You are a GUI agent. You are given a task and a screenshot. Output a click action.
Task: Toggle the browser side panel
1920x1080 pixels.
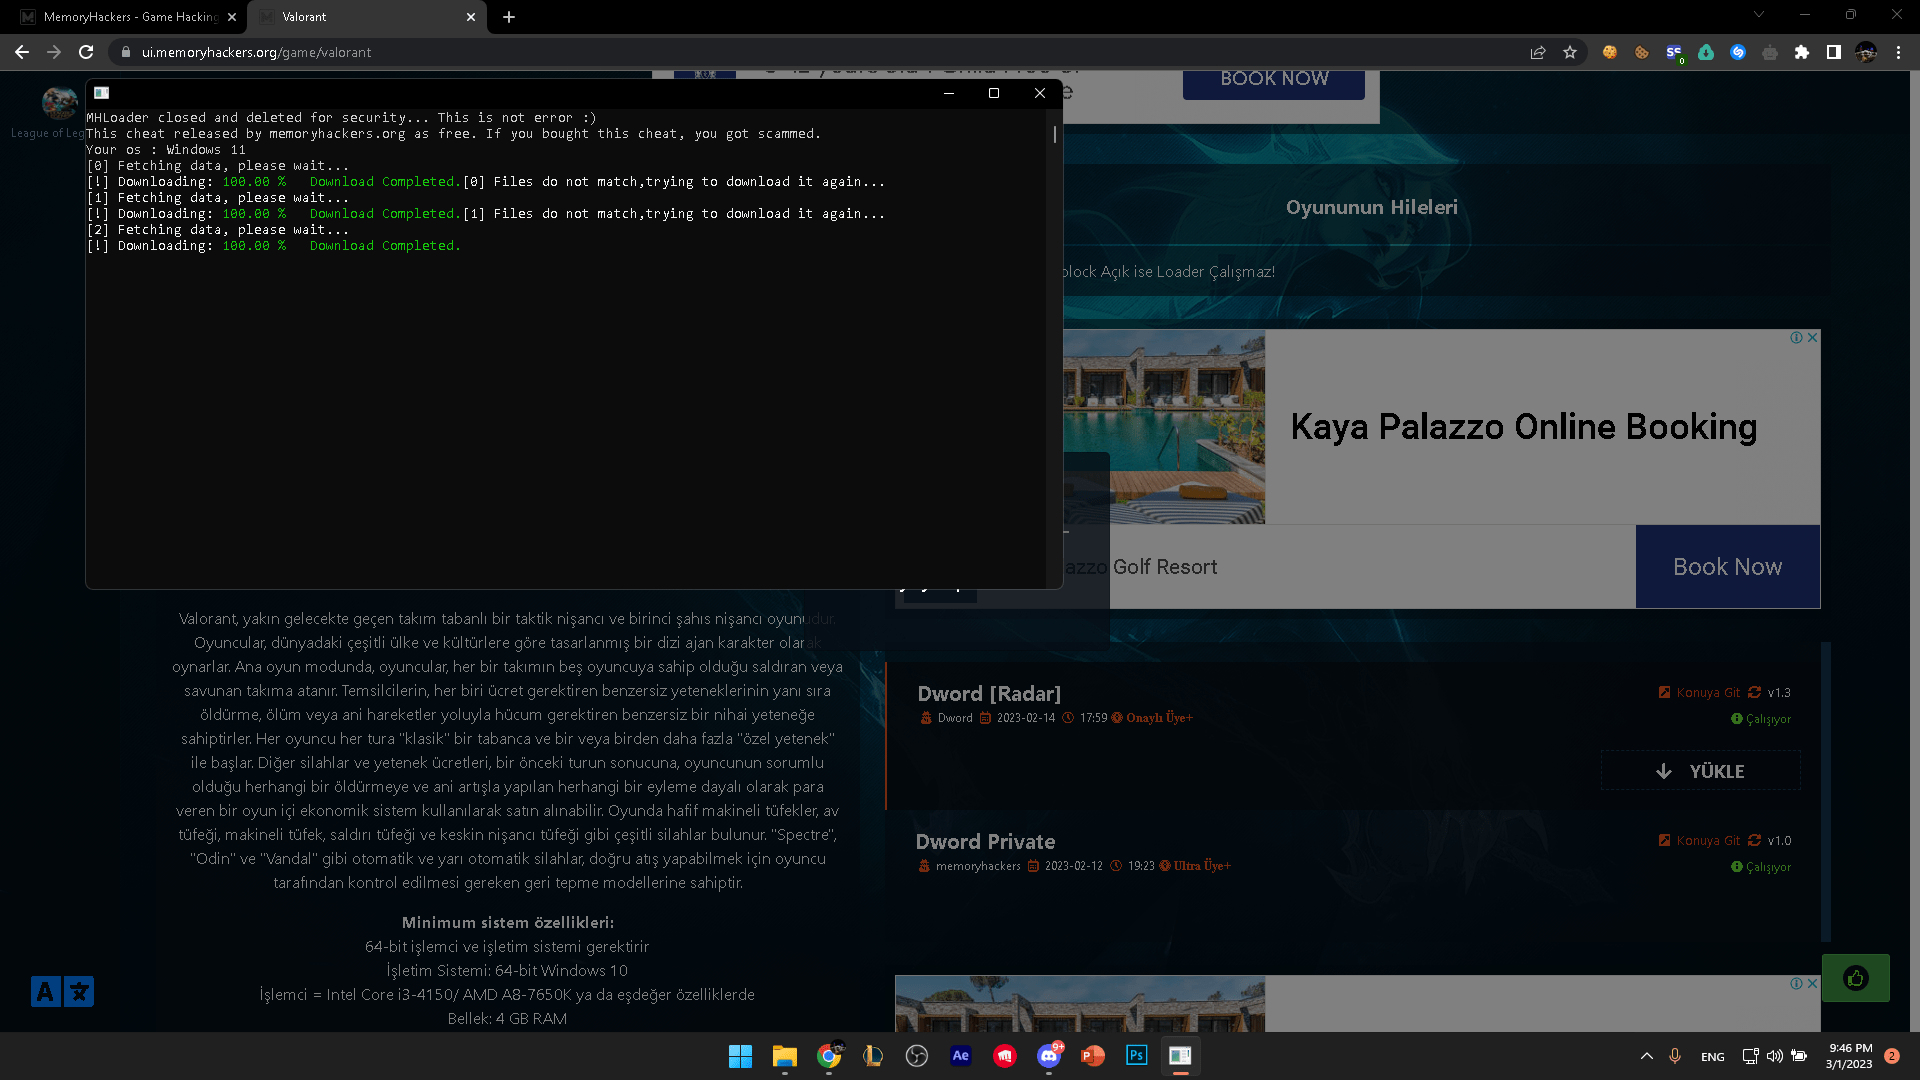tap(1834, 52)
